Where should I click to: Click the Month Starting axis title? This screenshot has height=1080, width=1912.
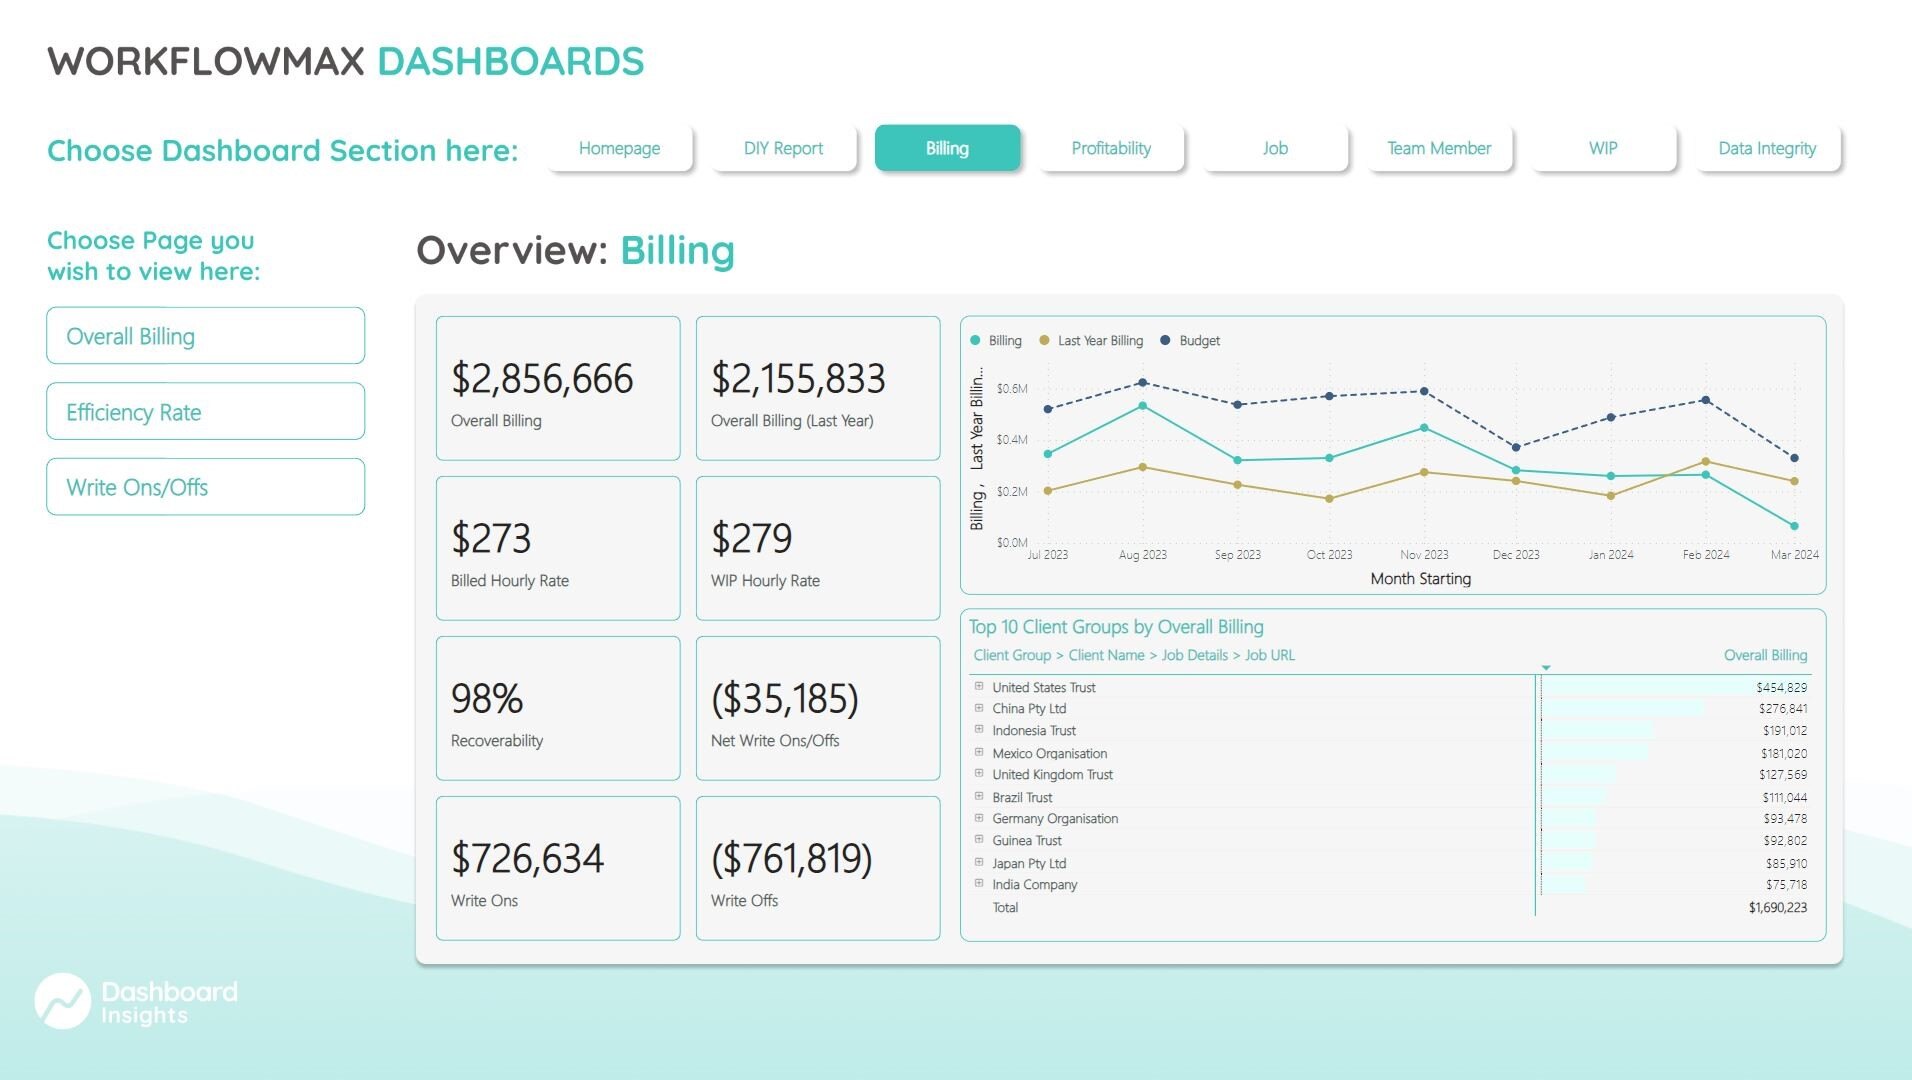tap(1420, 579)
